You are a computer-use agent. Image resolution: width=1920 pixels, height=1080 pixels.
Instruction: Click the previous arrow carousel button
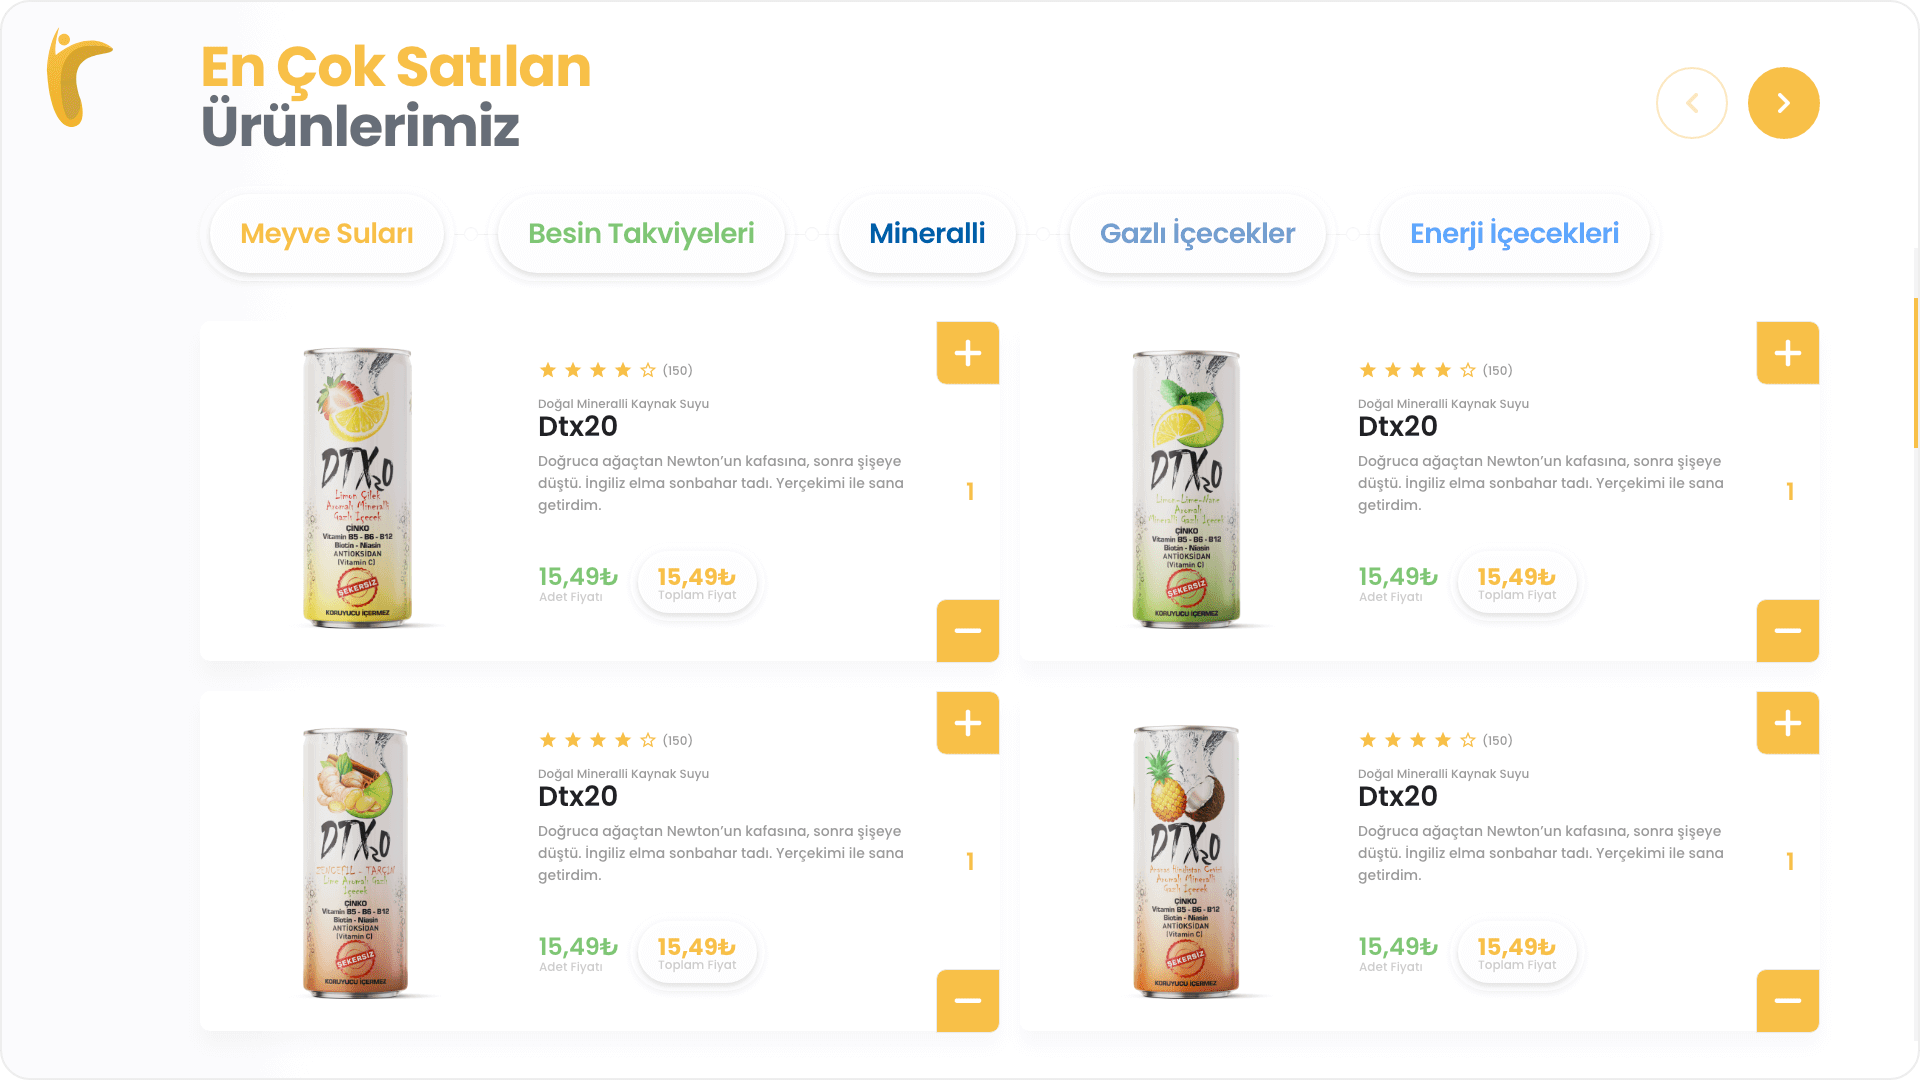[1692, 103]
